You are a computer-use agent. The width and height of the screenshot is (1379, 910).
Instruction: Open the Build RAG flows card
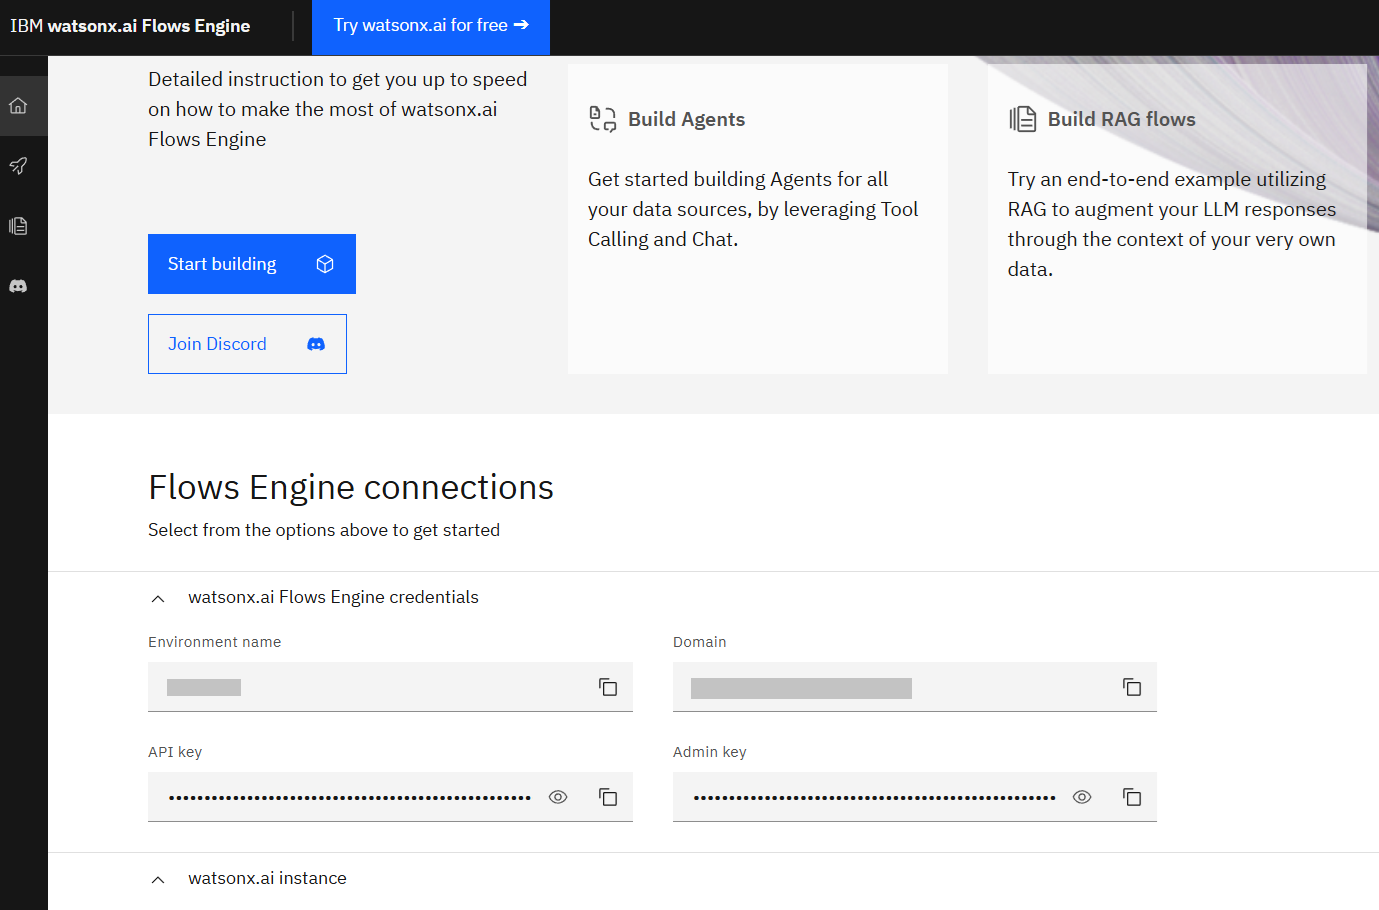(1177, 219)
